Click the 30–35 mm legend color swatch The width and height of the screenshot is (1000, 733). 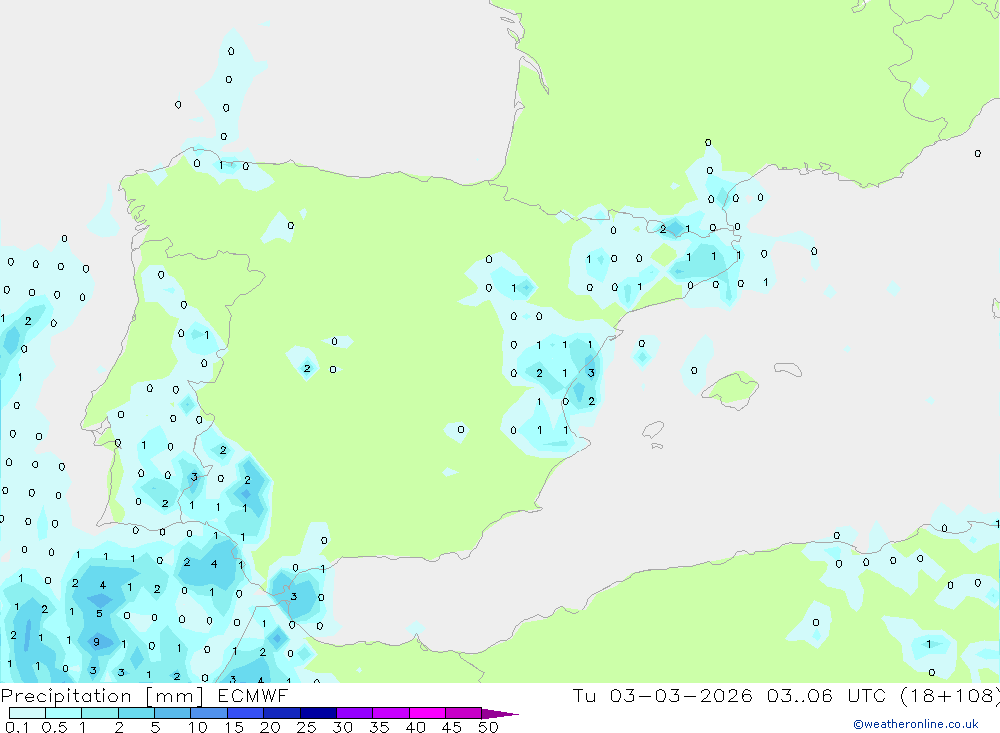(x=354, y=713)
